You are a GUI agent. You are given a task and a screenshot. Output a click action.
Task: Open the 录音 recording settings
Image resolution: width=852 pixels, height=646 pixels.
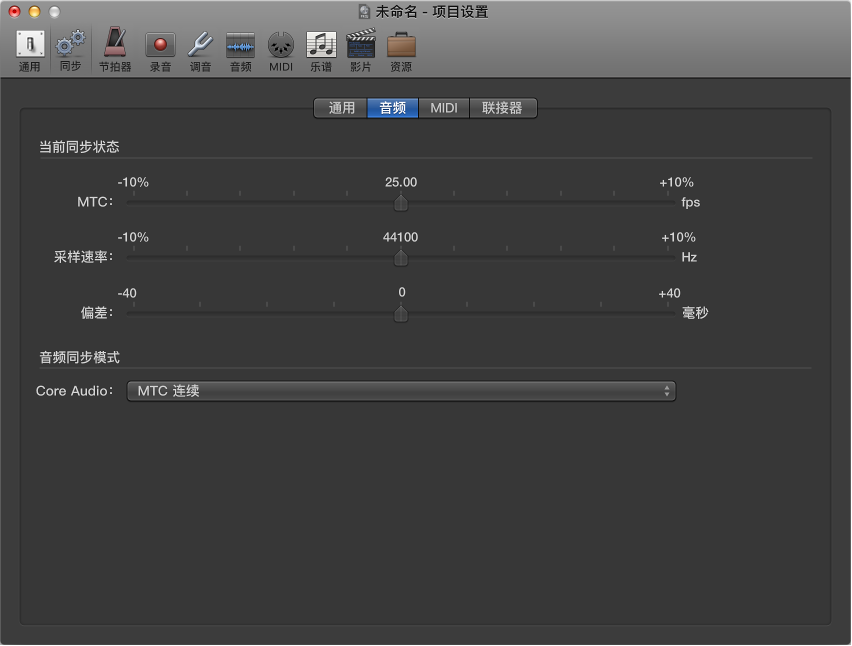pyautogui.click(x=160, y=51)
